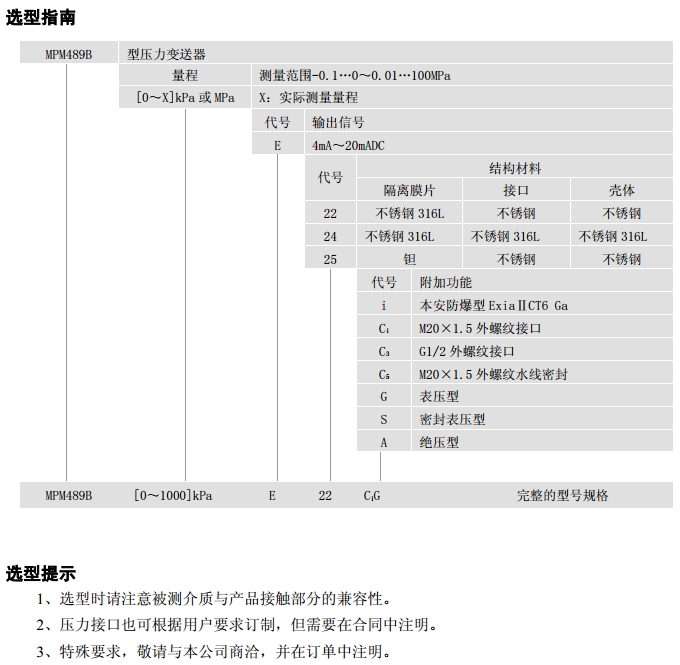This screenshot has width=680, height=665.
Task: Click the G1/2 外螺纹接口 option
Action: coord(467,351)
